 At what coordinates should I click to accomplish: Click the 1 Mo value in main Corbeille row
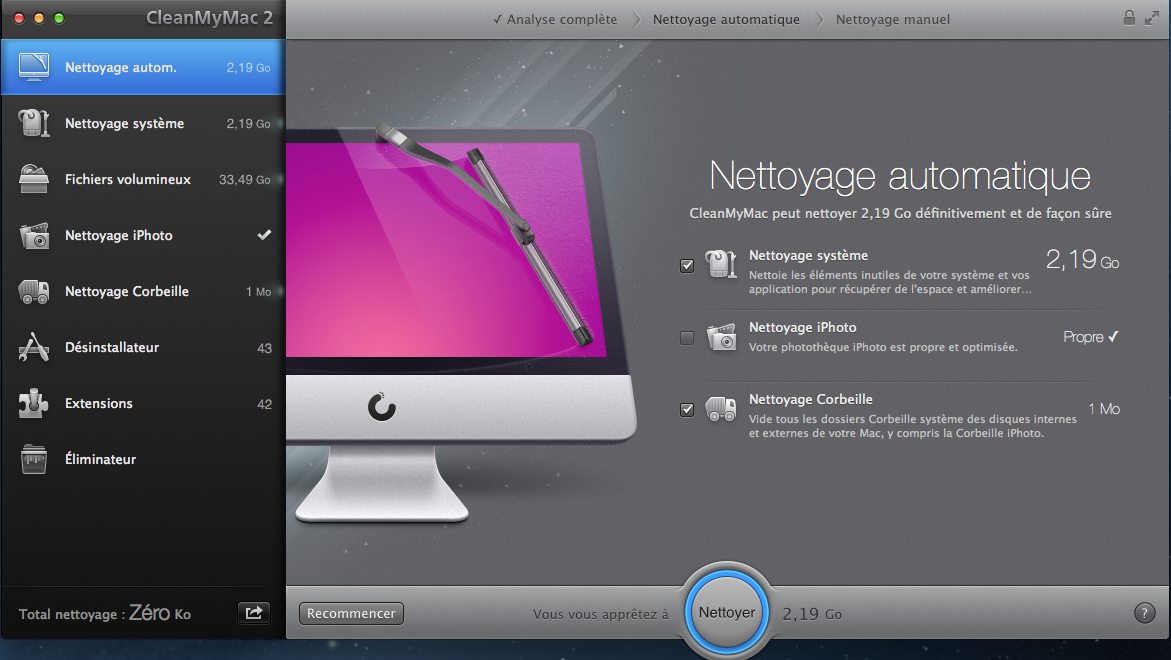click(x=1104, y=408)
